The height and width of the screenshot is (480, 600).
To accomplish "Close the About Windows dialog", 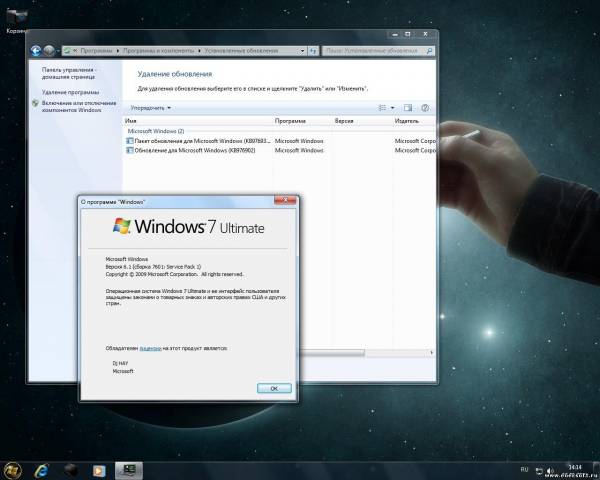I will (285, 200).
